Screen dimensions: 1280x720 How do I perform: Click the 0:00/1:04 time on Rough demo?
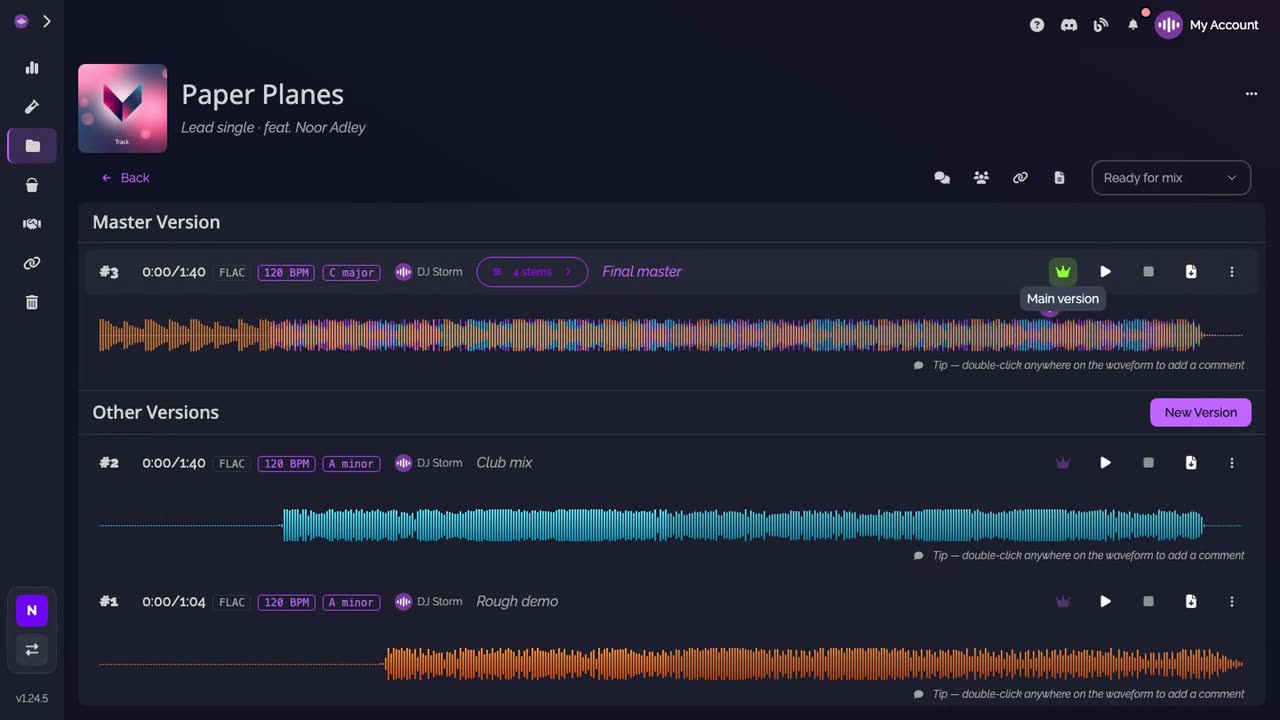[x=174, y=602]
